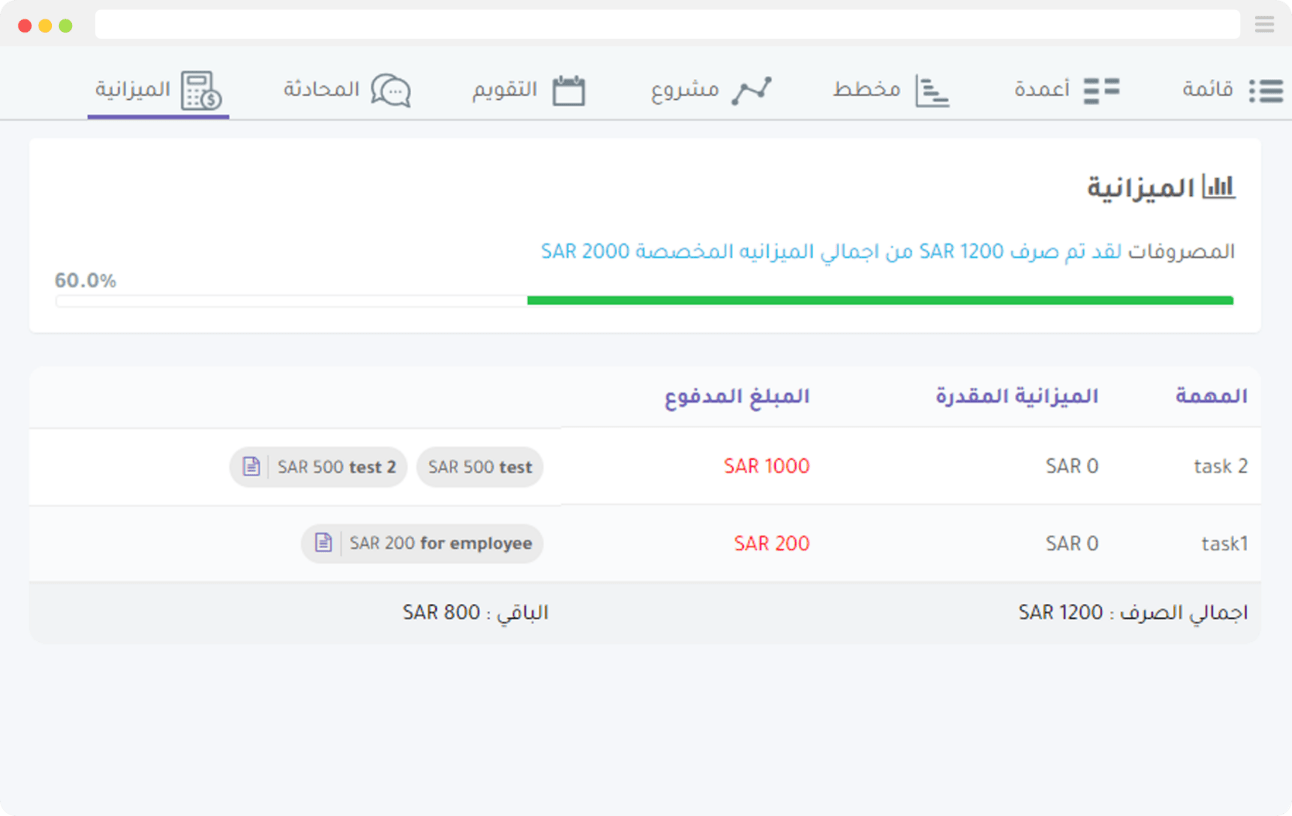Click the budget calculator icon in tab bar
Screen dimensions: 1292x816
tap(201, 91)
